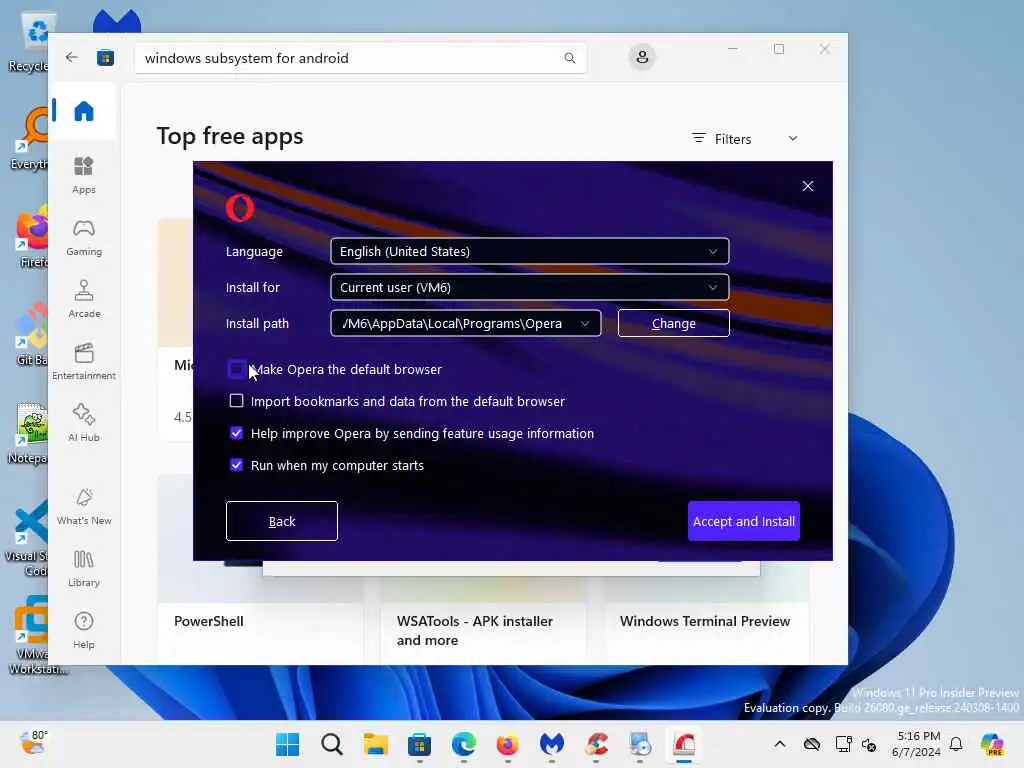Open taskbar Search

point(332,744)
